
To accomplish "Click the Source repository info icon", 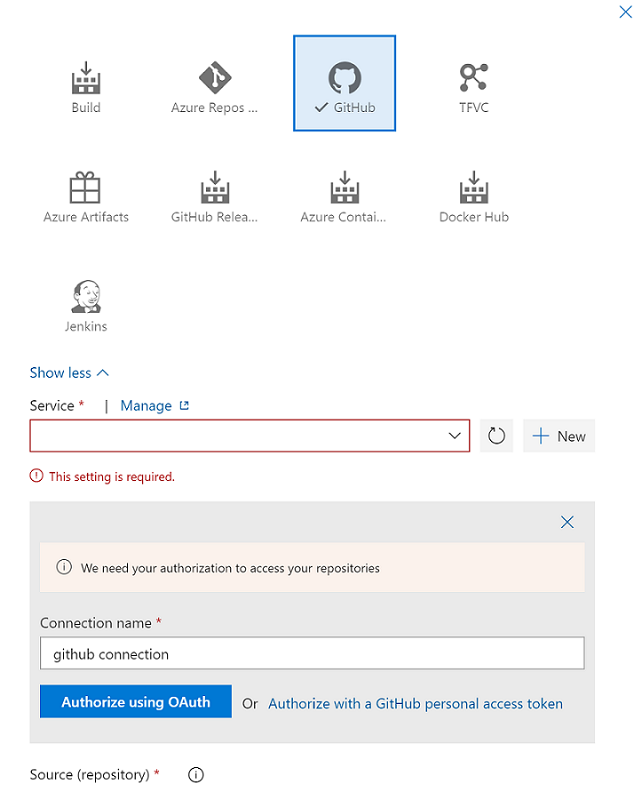I will pos(196,775).
